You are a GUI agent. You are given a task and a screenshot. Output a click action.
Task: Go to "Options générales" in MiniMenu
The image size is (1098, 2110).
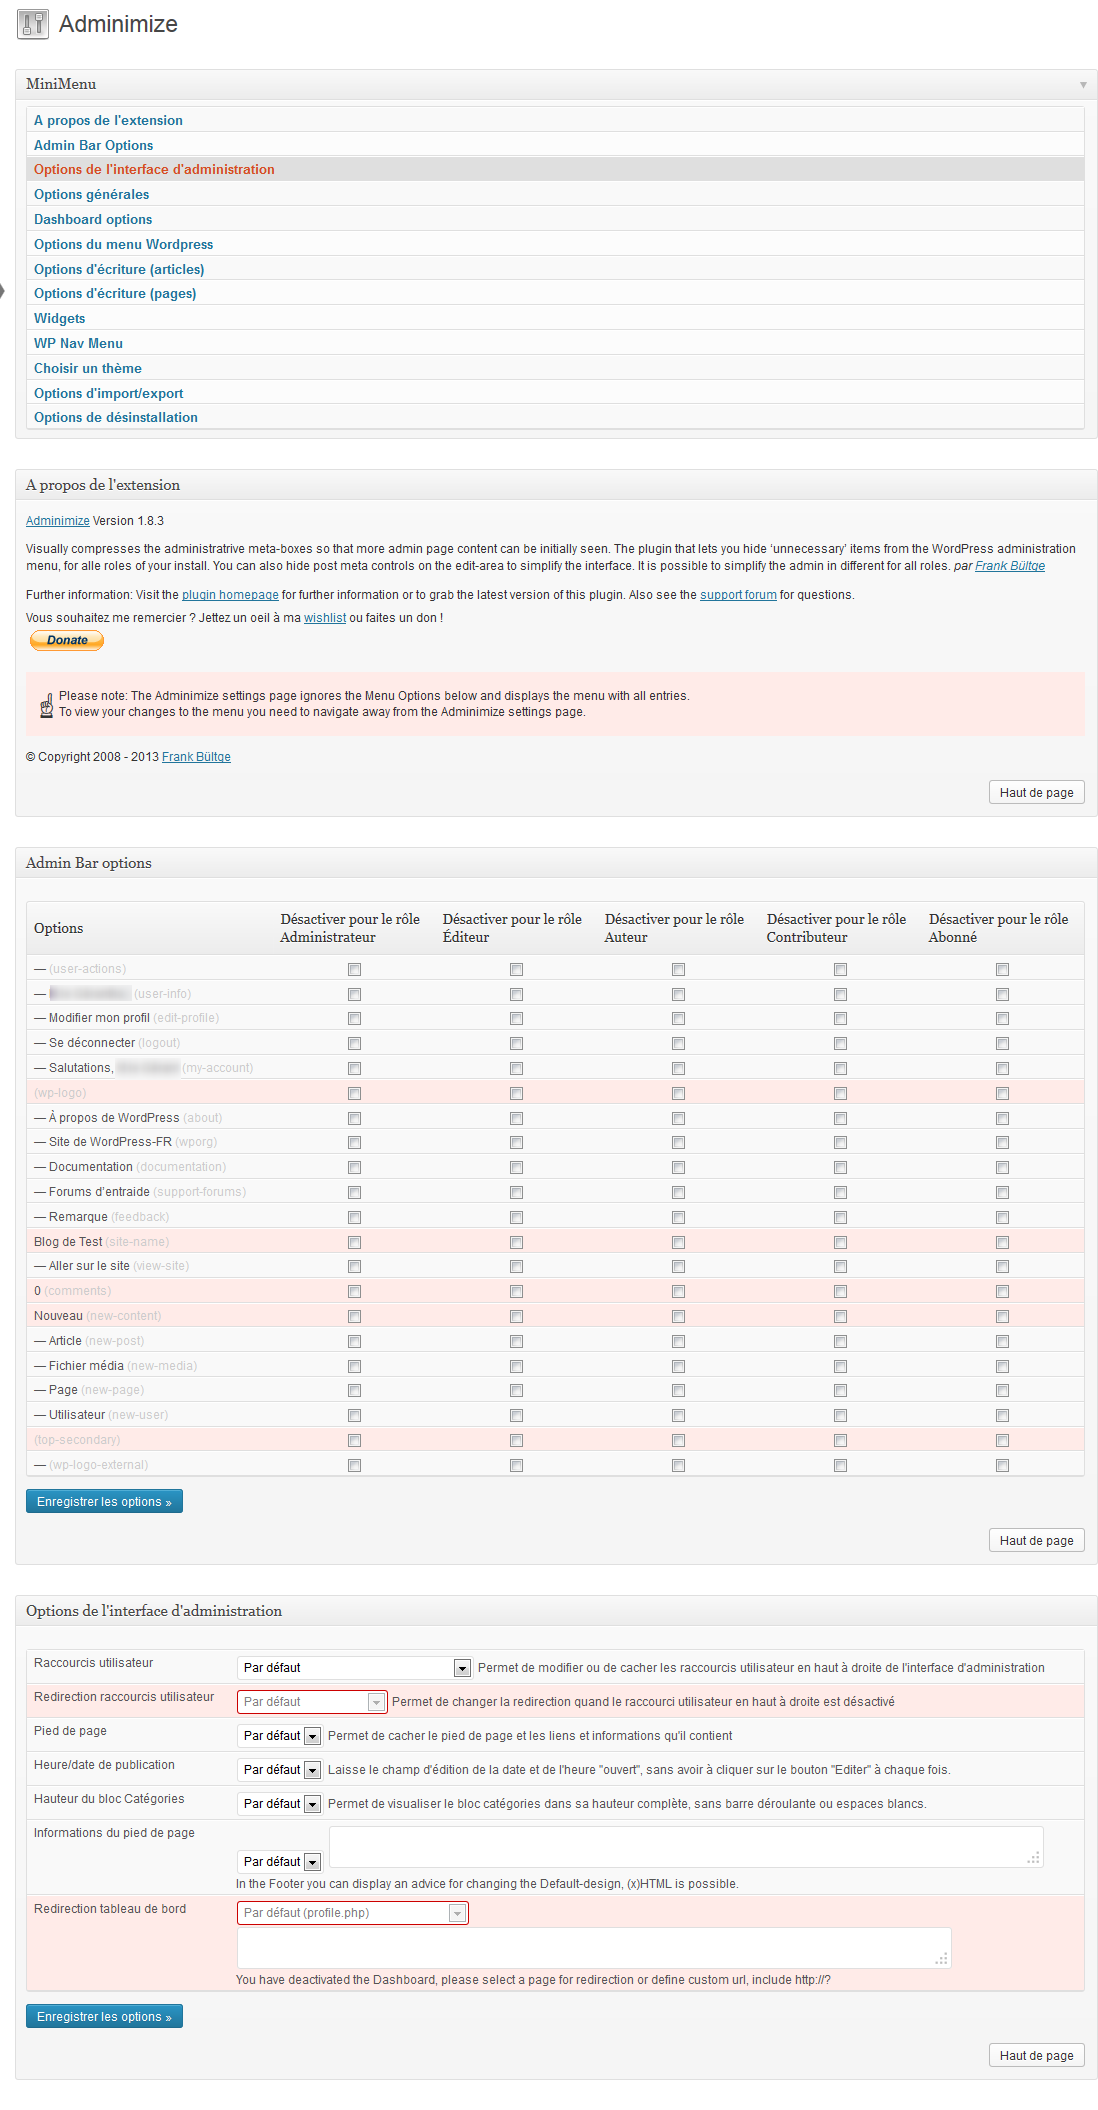(x=91, y=194)
